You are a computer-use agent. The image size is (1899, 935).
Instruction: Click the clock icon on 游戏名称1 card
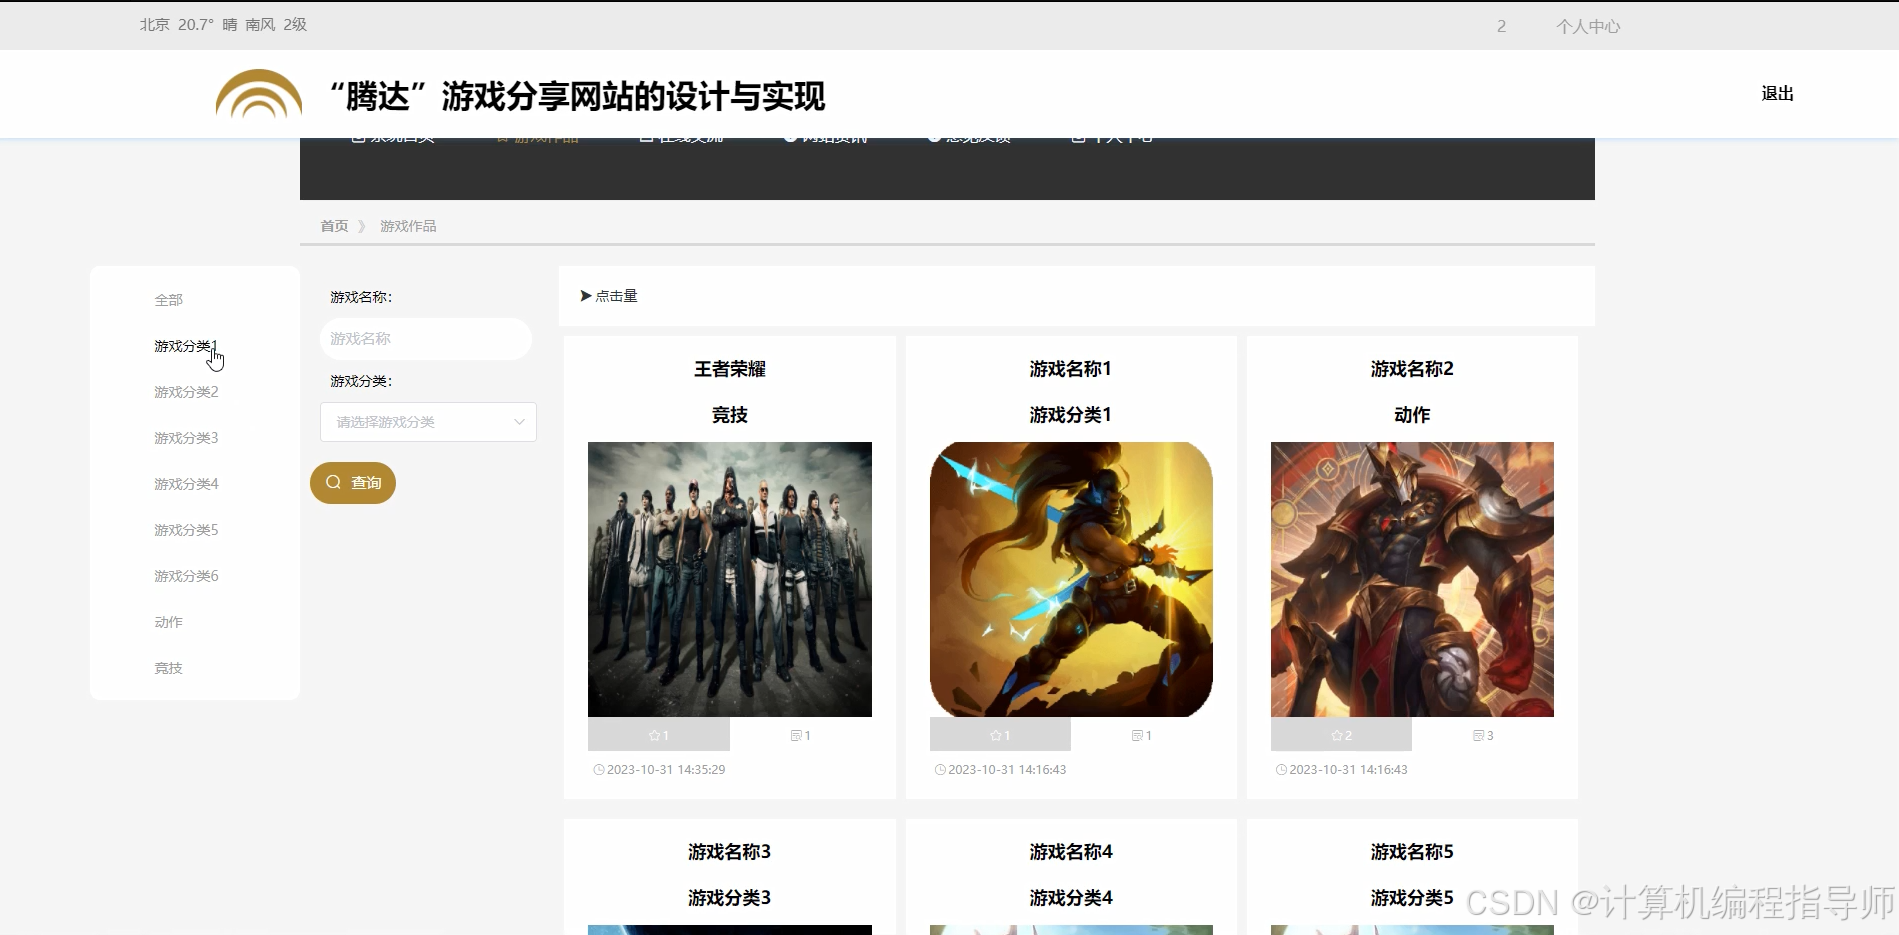coord(940,770)
